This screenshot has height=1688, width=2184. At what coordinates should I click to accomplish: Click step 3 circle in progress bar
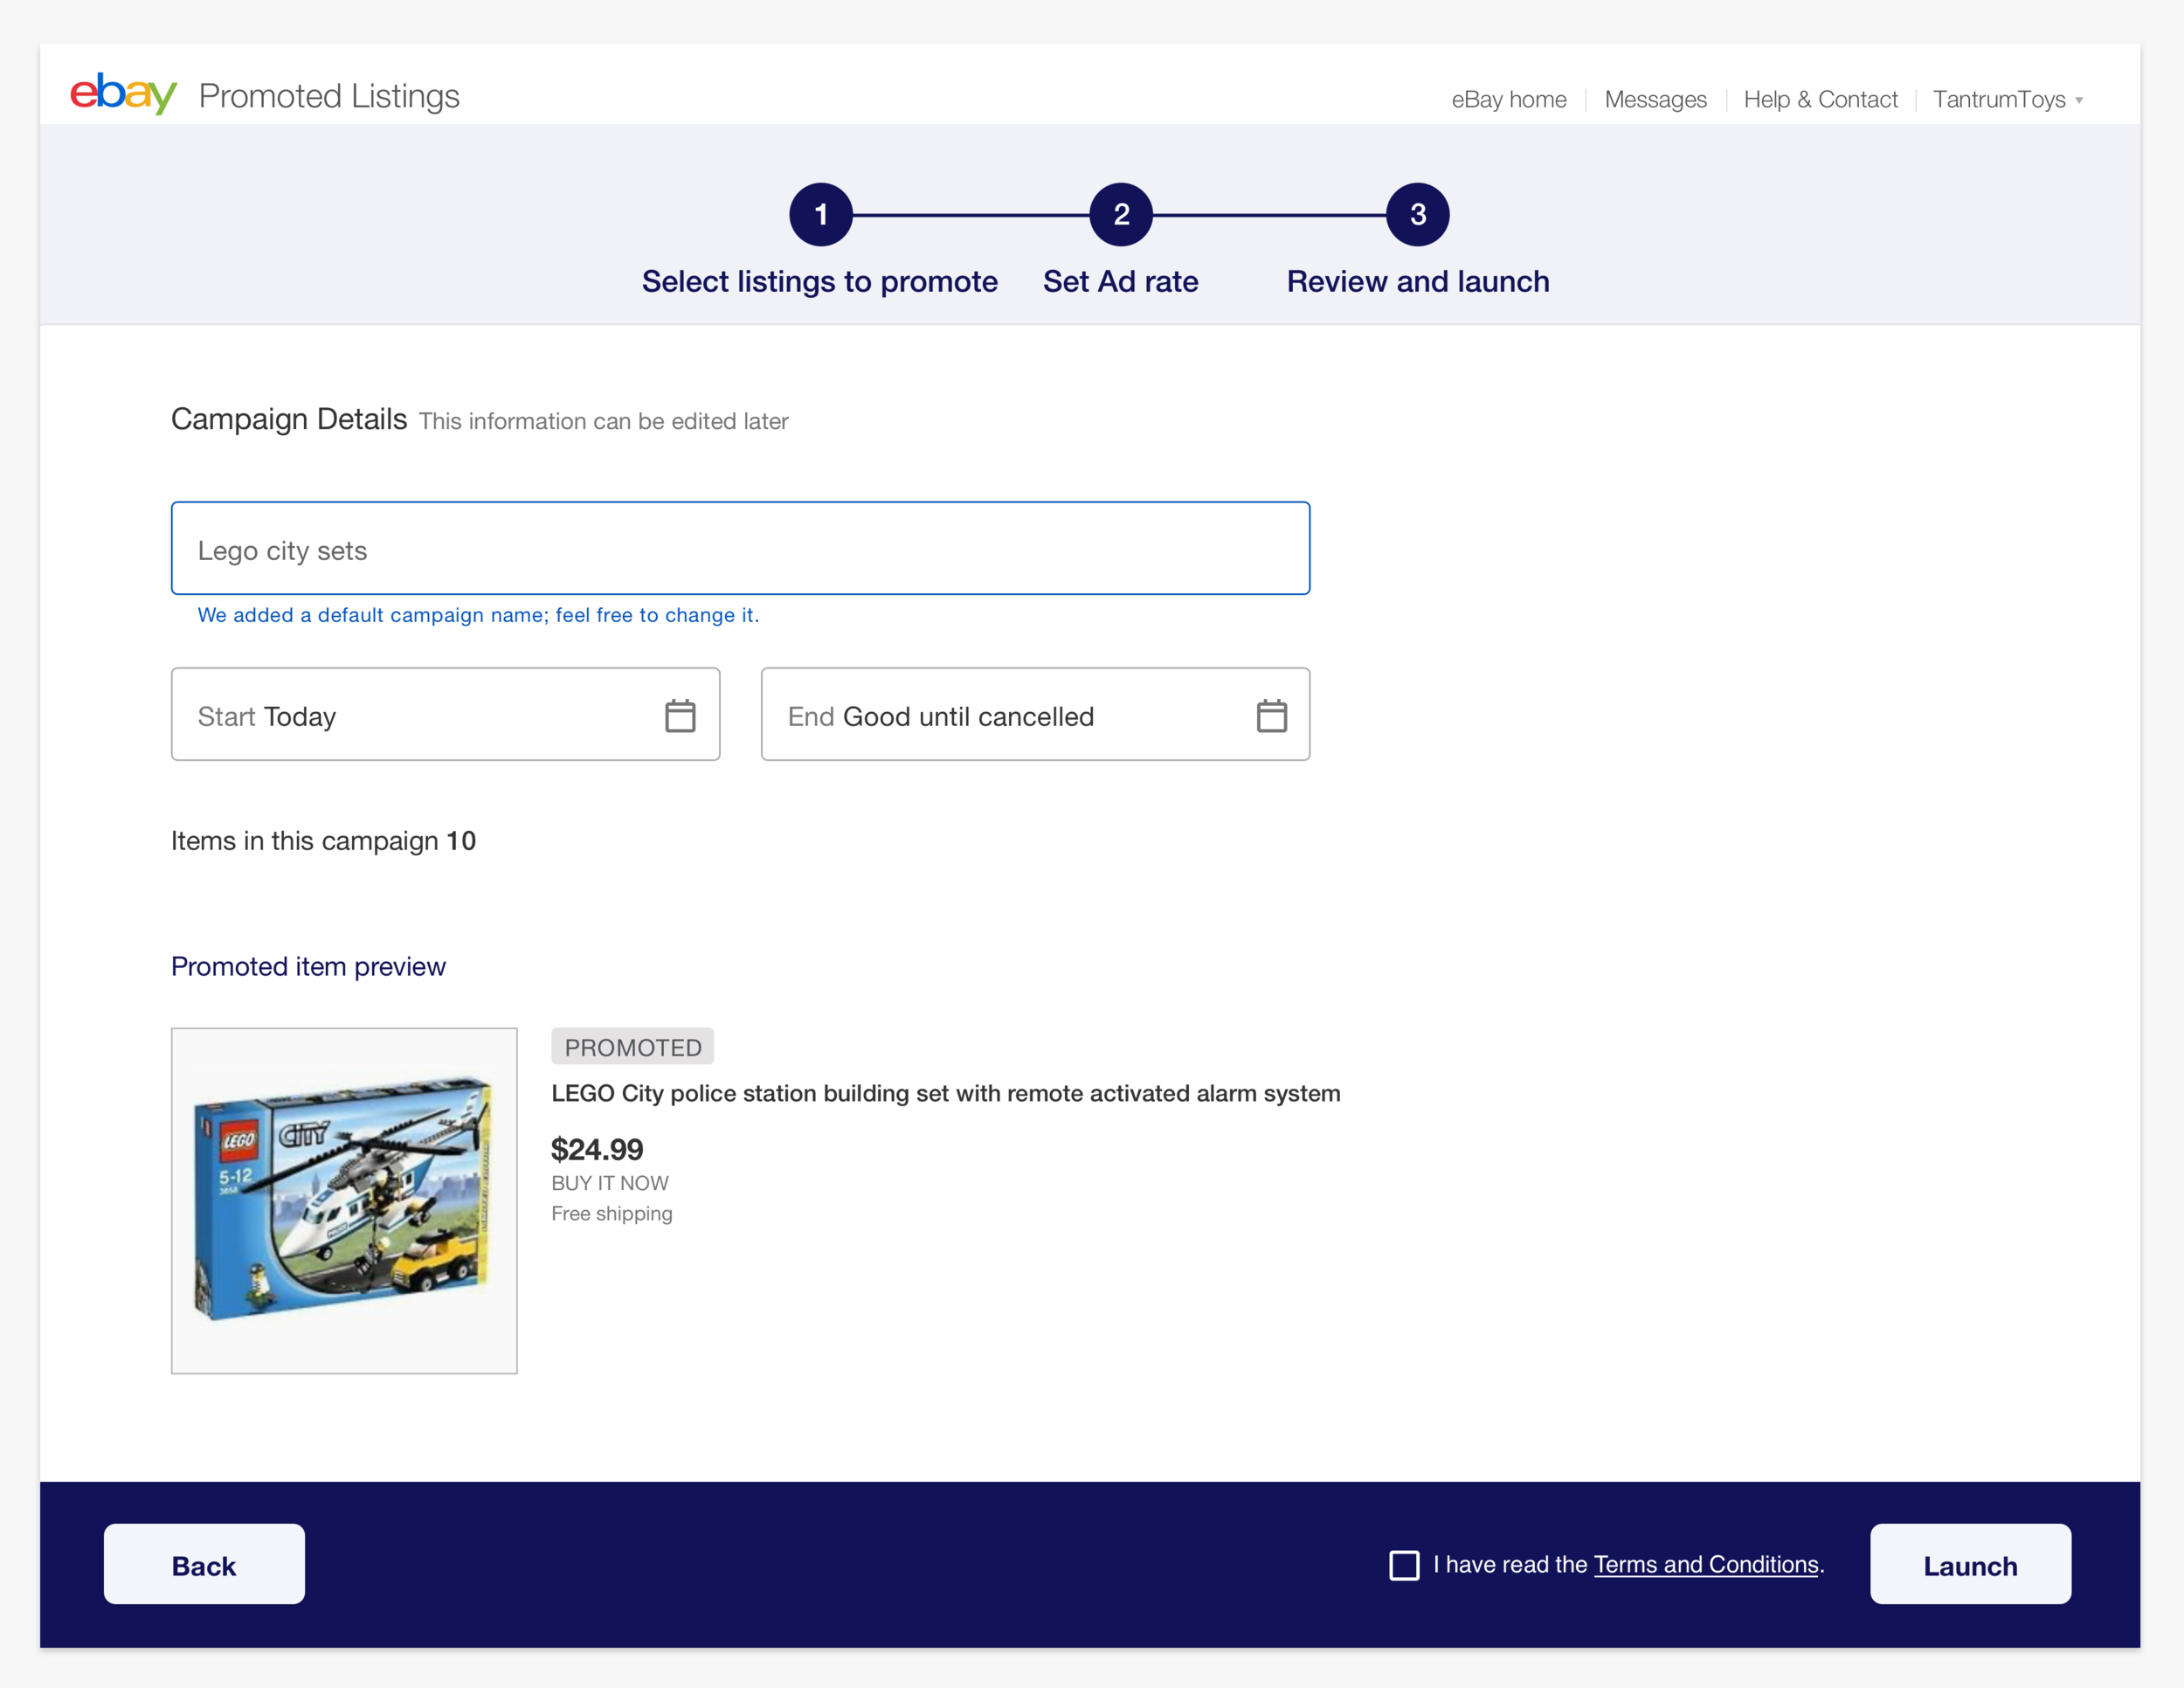click(1417, 214)
